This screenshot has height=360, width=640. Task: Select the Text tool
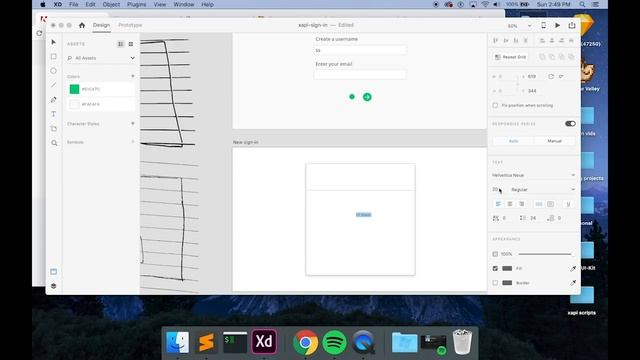point(53,114)
